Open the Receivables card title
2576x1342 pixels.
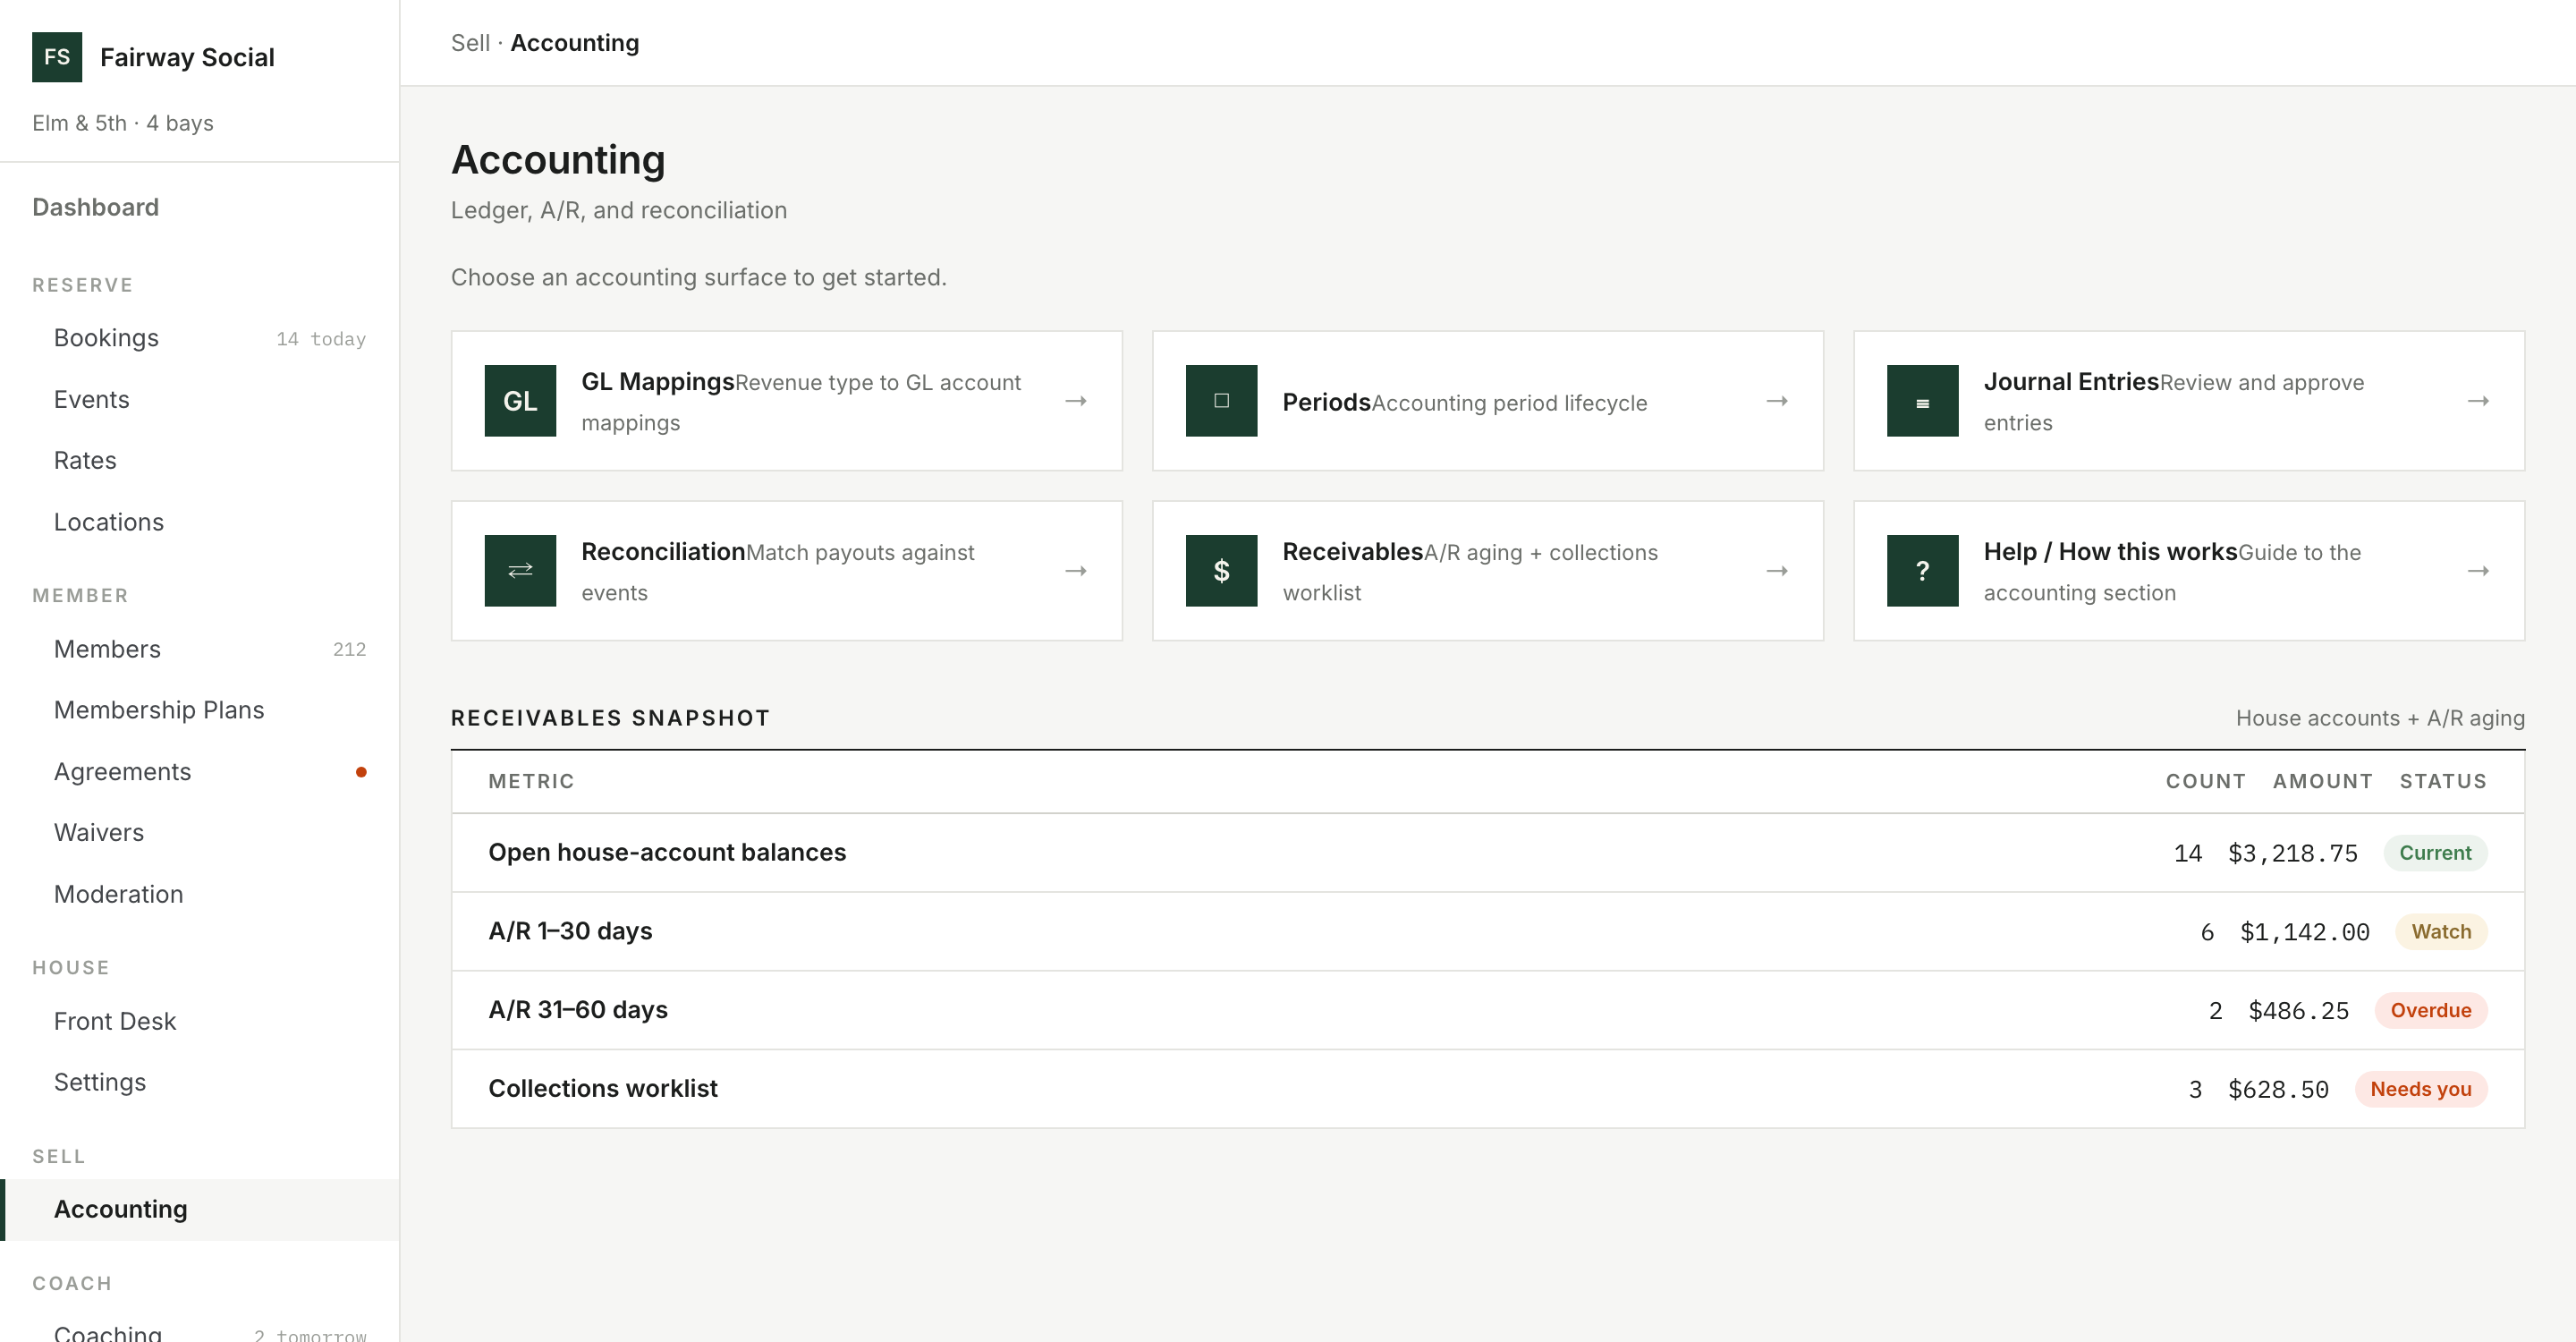click(x=1353, y=552)
